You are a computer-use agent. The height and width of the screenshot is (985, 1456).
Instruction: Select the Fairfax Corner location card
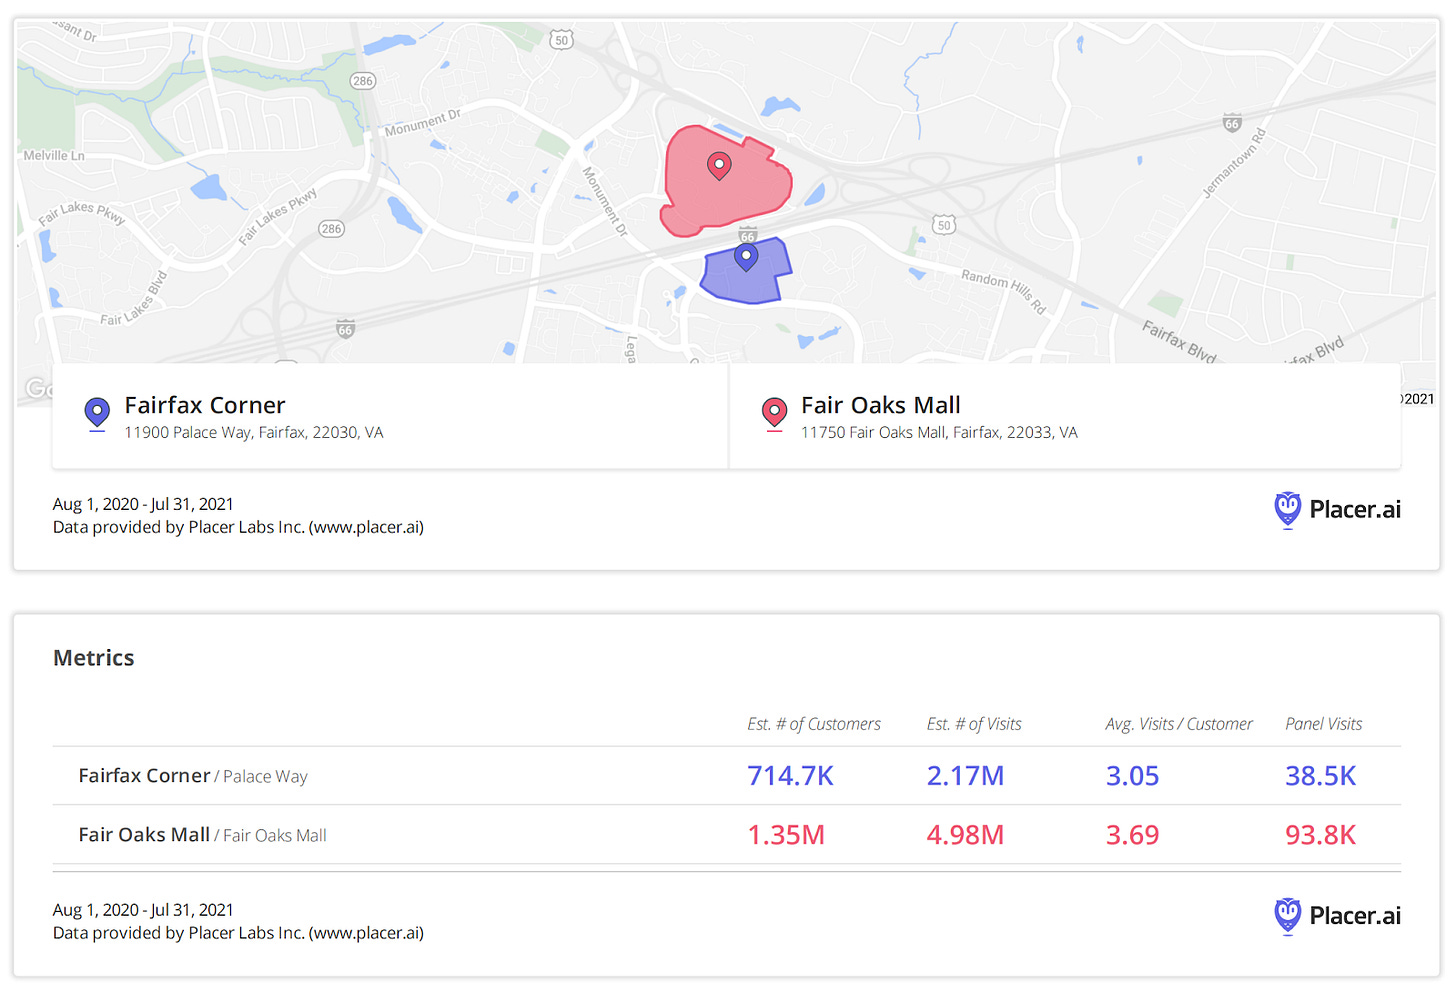390,416
